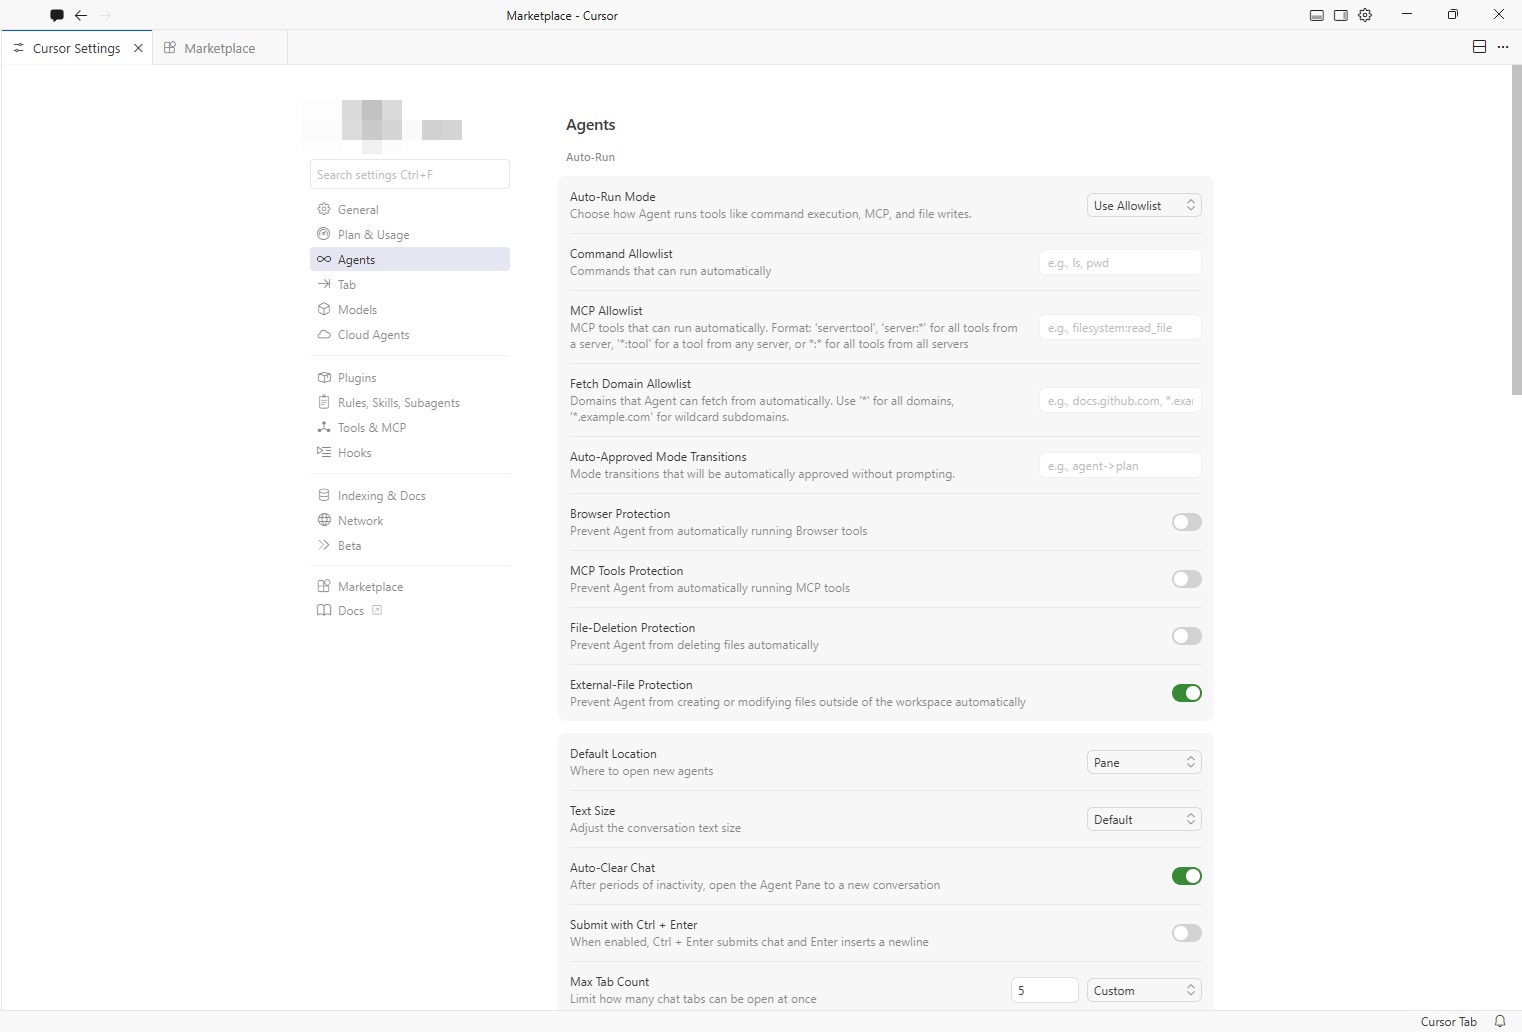
Task: Toggle the side bar layout icon
Action: (1341, 15)
